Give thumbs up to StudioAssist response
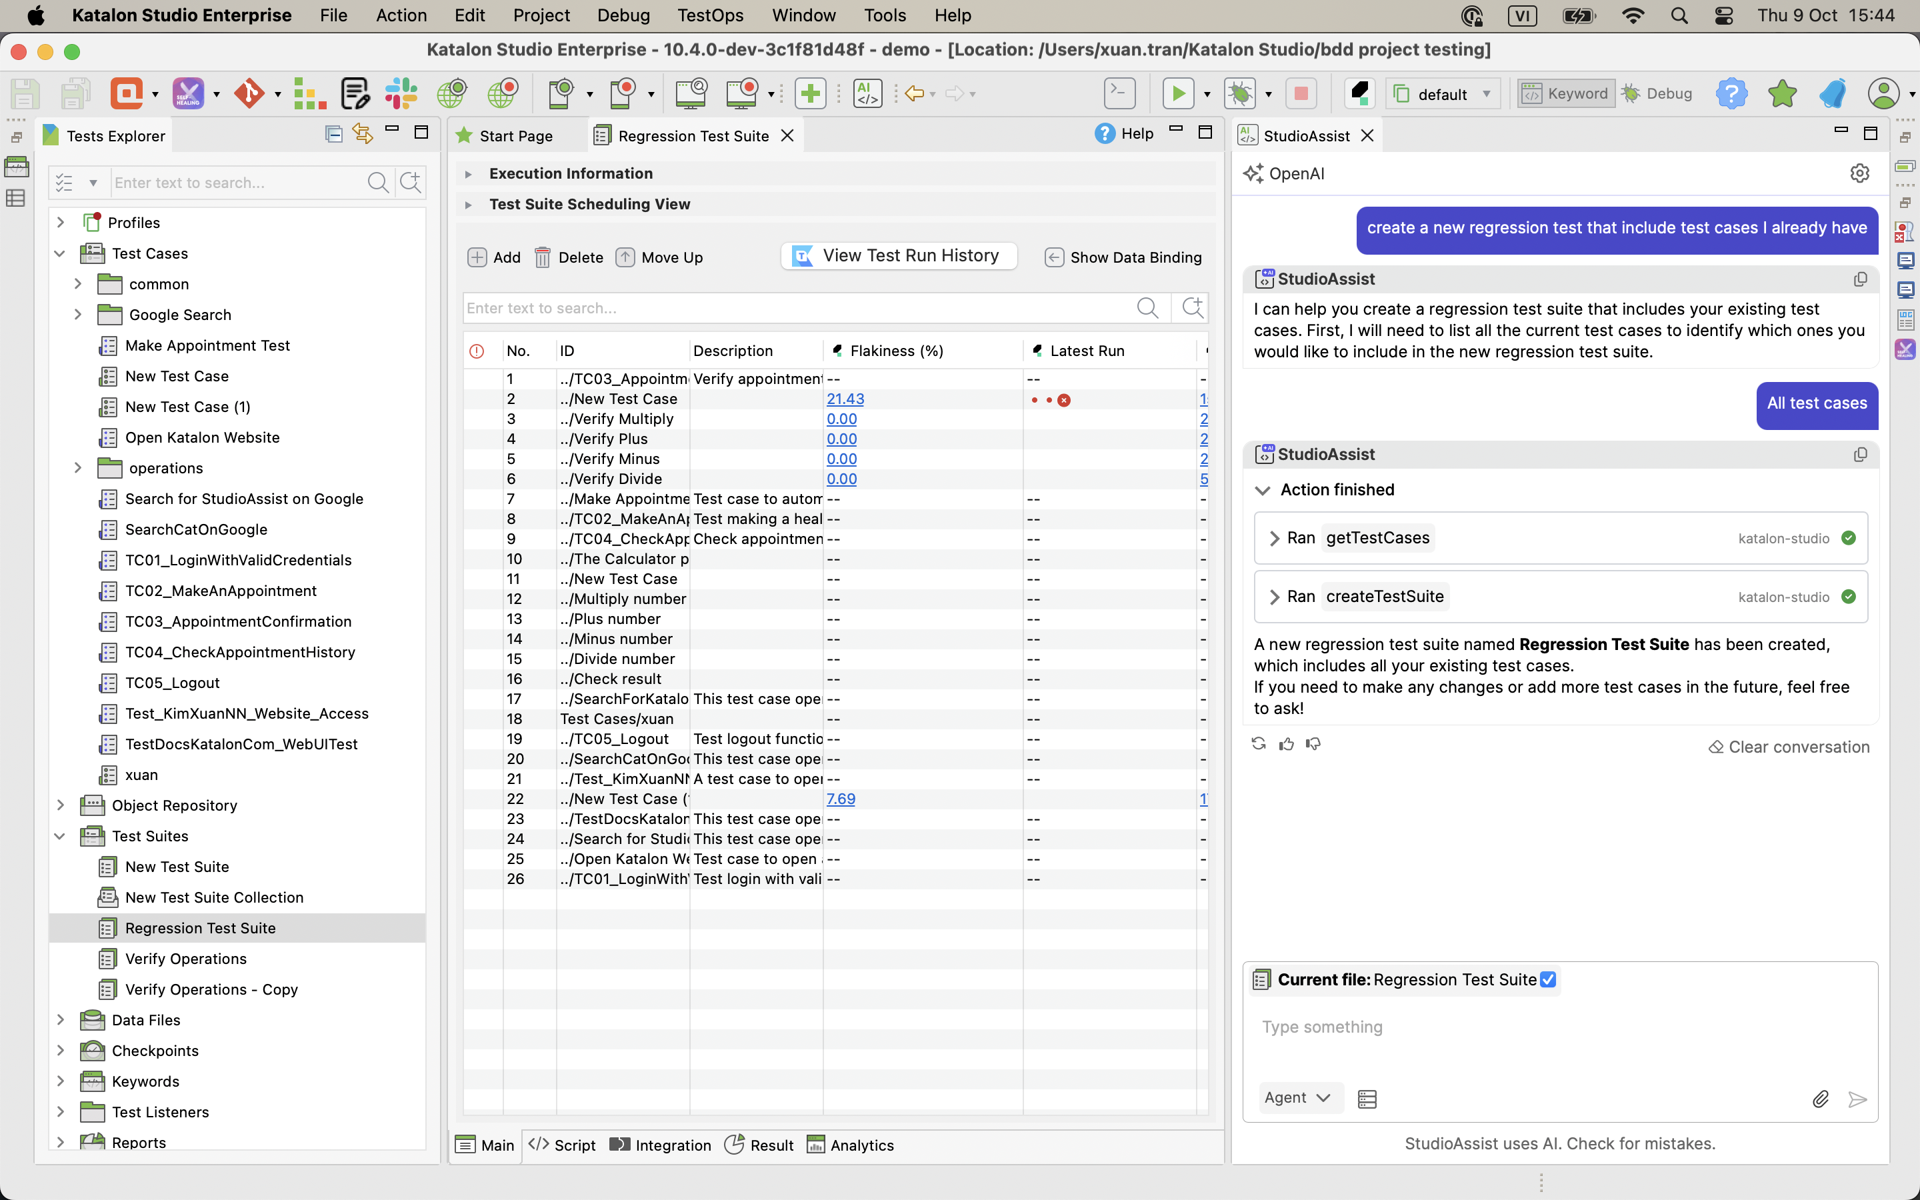Image resolution: width=1920 pixels, height=1200 pixels. point(1286,743)
